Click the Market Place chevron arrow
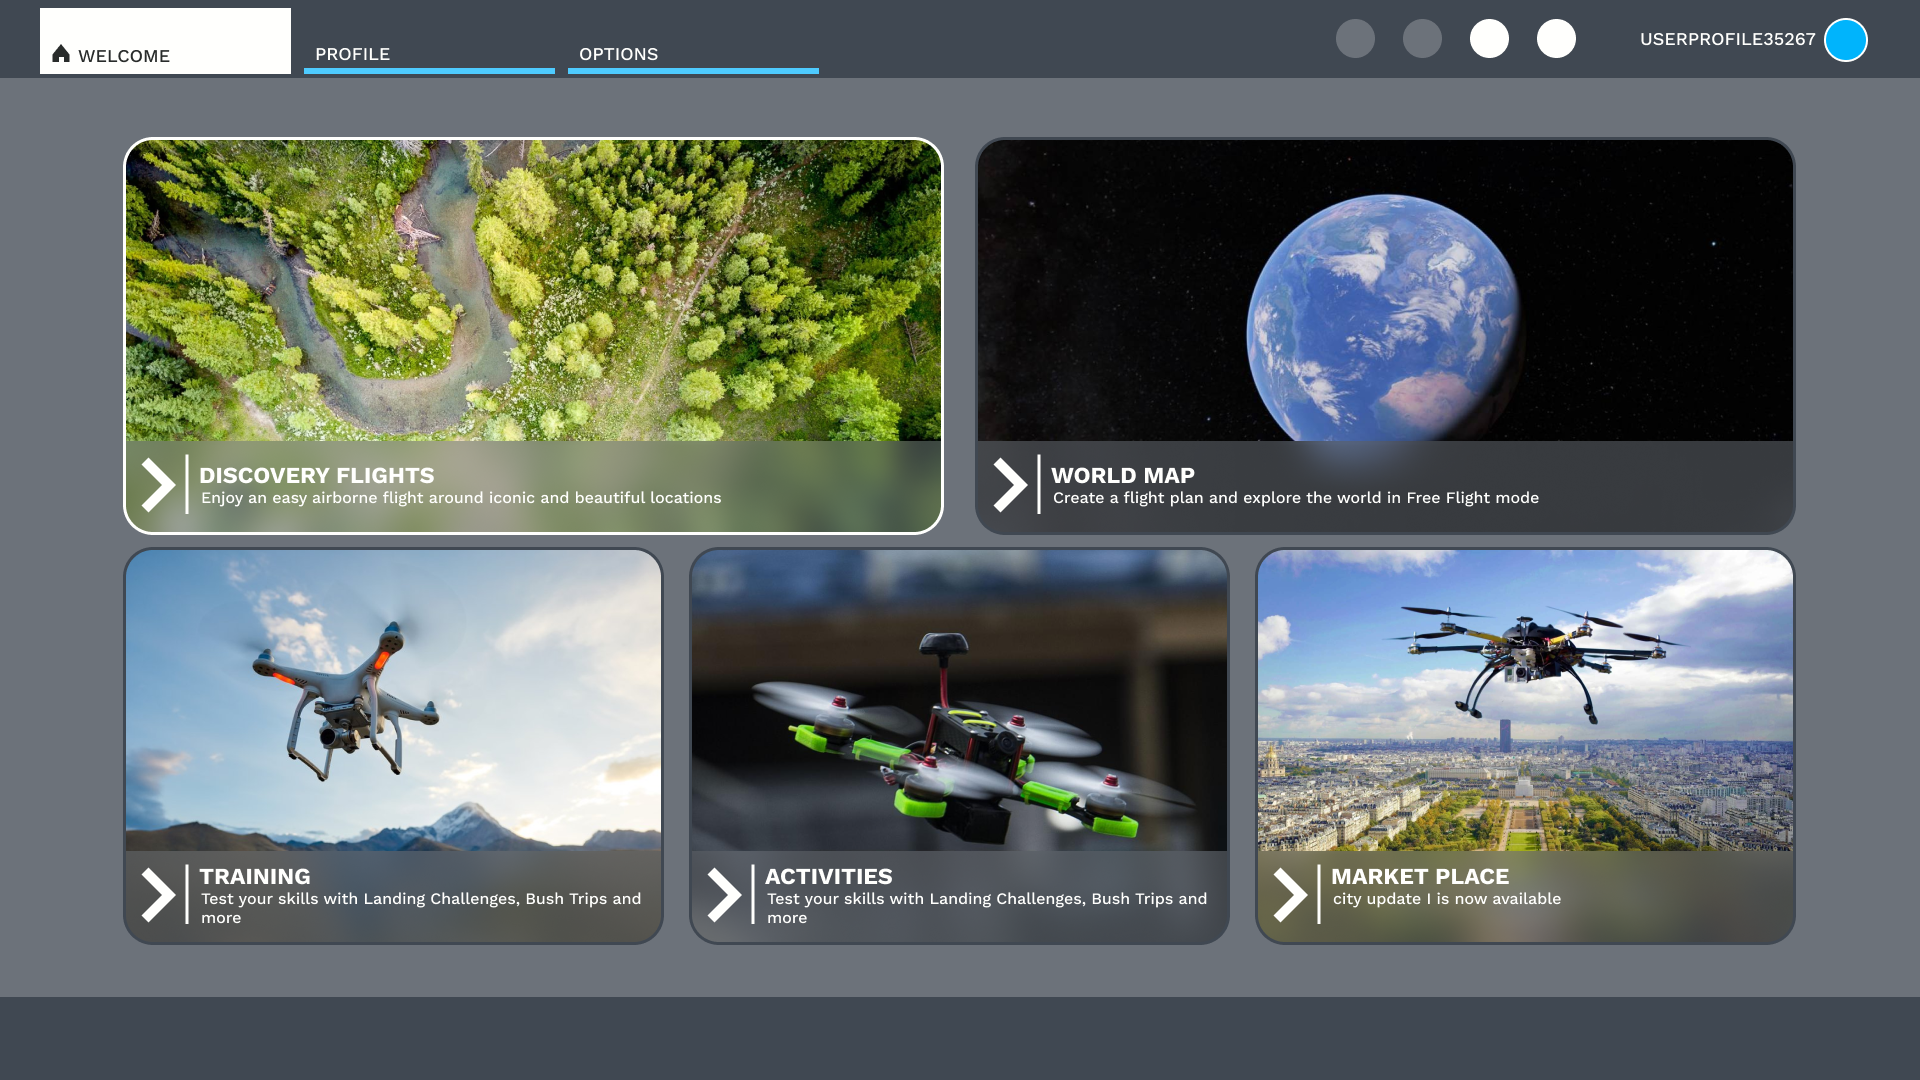Viewport: 1920px width, 1080px height. point(1290,894)
